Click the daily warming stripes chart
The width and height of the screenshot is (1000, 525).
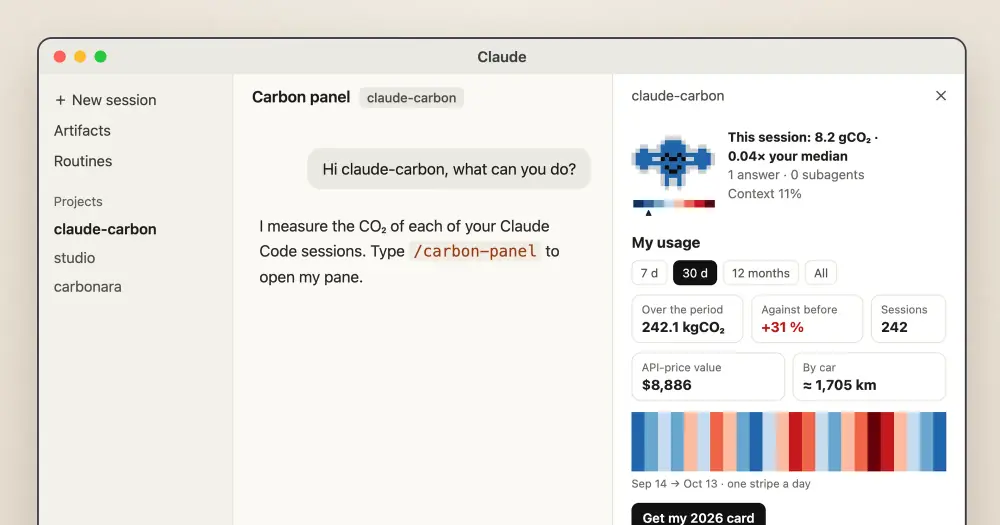point(789,441)
